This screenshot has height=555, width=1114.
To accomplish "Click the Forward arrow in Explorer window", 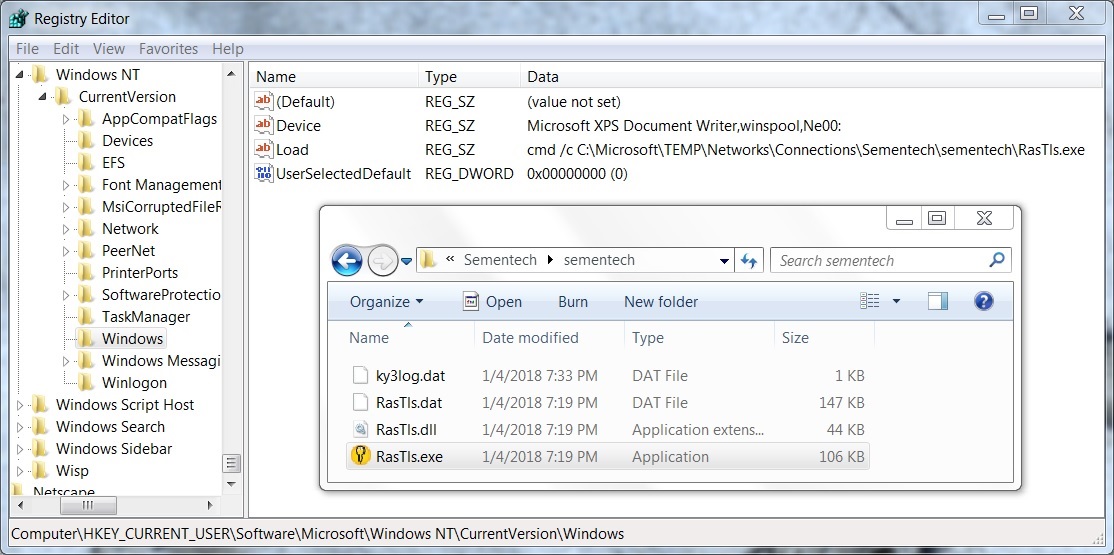I will pyautogui.click(x=381, y=262).
